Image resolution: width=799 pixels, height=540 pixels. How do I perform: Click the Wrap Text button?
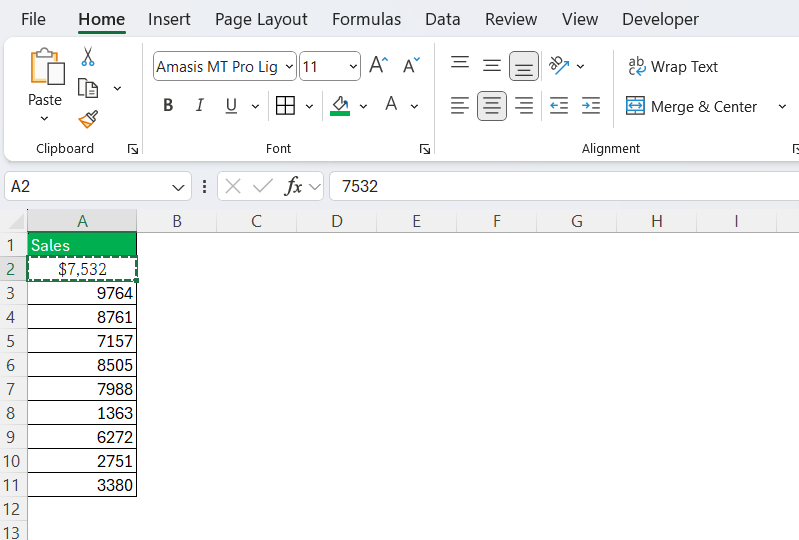point(673,67)
